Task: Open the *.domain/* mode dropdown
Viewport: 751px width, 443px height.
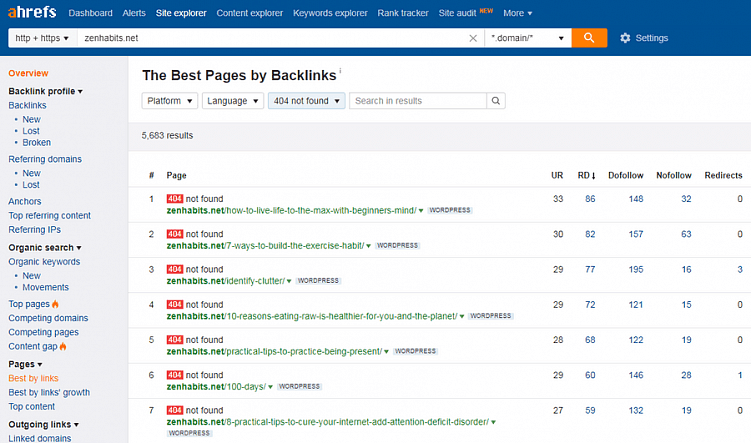Action: coord(527,38)
